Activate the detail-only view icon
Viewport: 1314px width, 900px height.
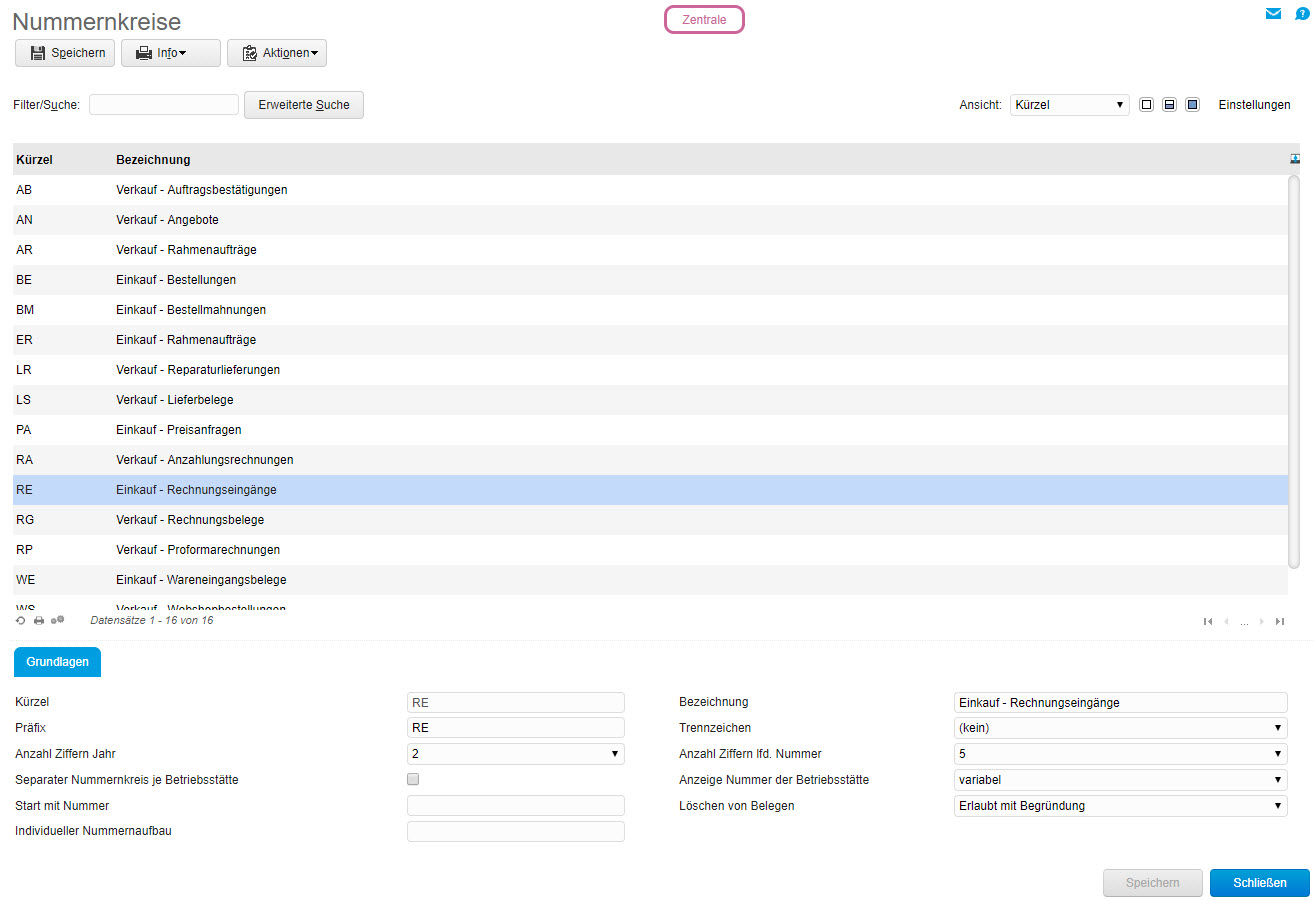[1192, 104]
